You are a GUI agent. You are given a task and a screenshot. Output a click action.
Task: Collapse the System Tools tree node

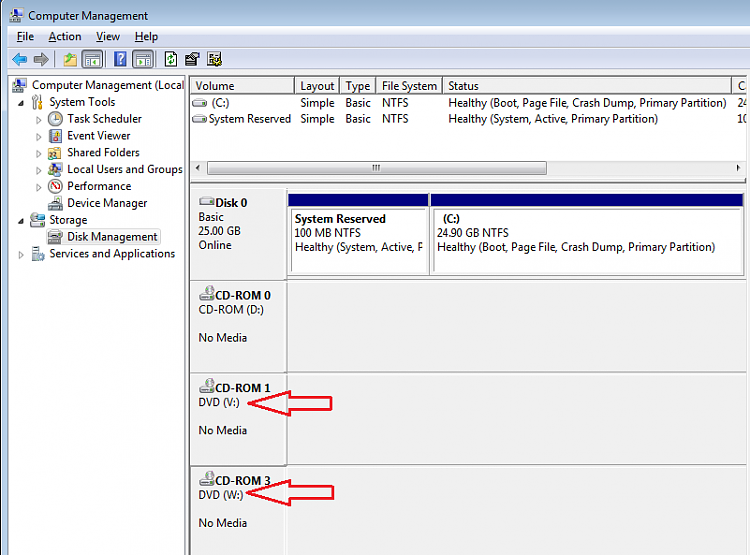click(x=21, y=103)
